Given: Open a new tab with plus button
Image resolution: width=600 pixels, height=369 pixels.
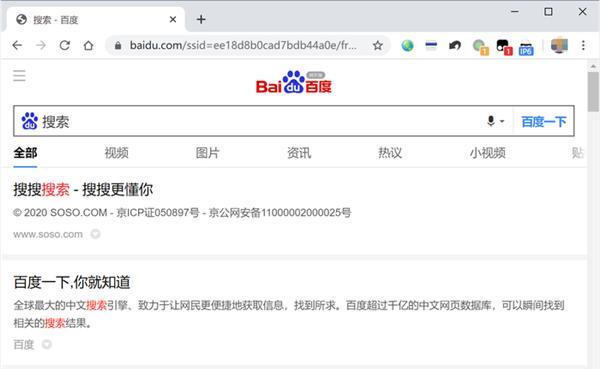Looking at the screenshot, I should (201, 19).
